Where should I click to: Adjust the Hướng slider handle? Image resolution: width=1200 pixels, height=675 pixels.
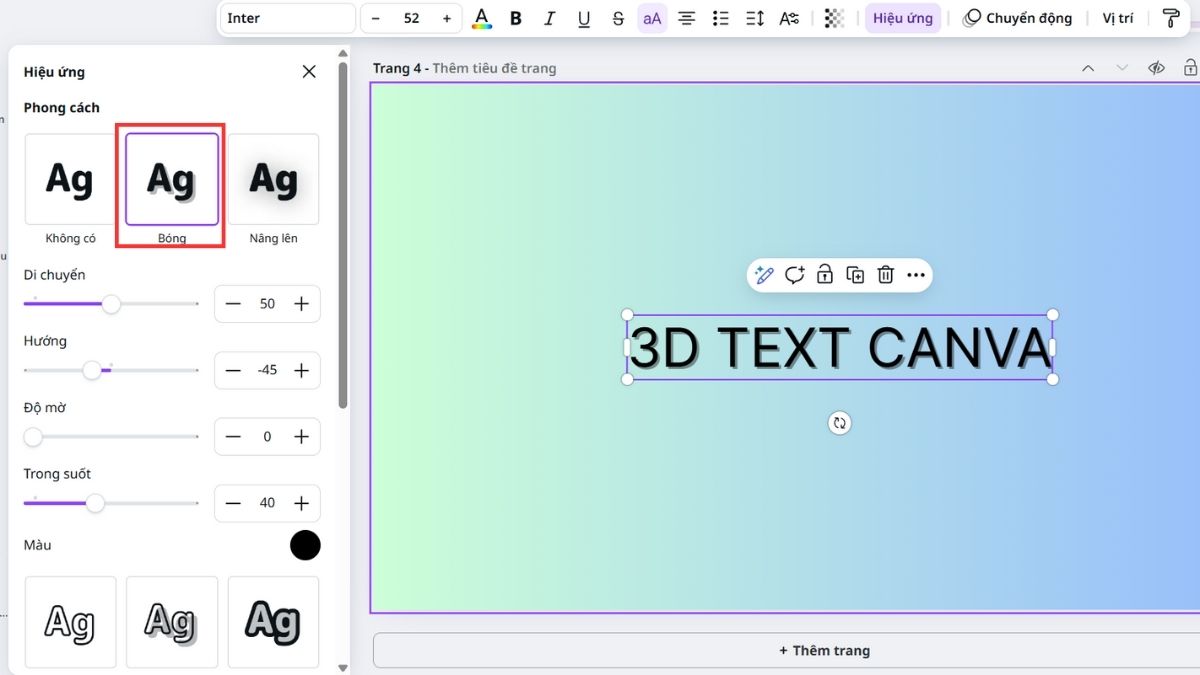pyautogui.click(x=92, y=370)
